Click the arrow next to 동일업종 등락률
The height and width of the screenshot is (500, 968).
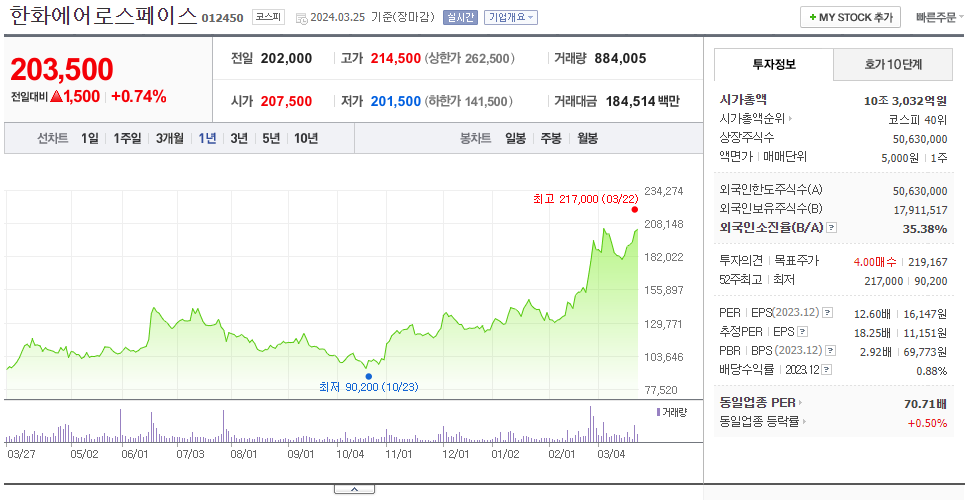[804, 422]
